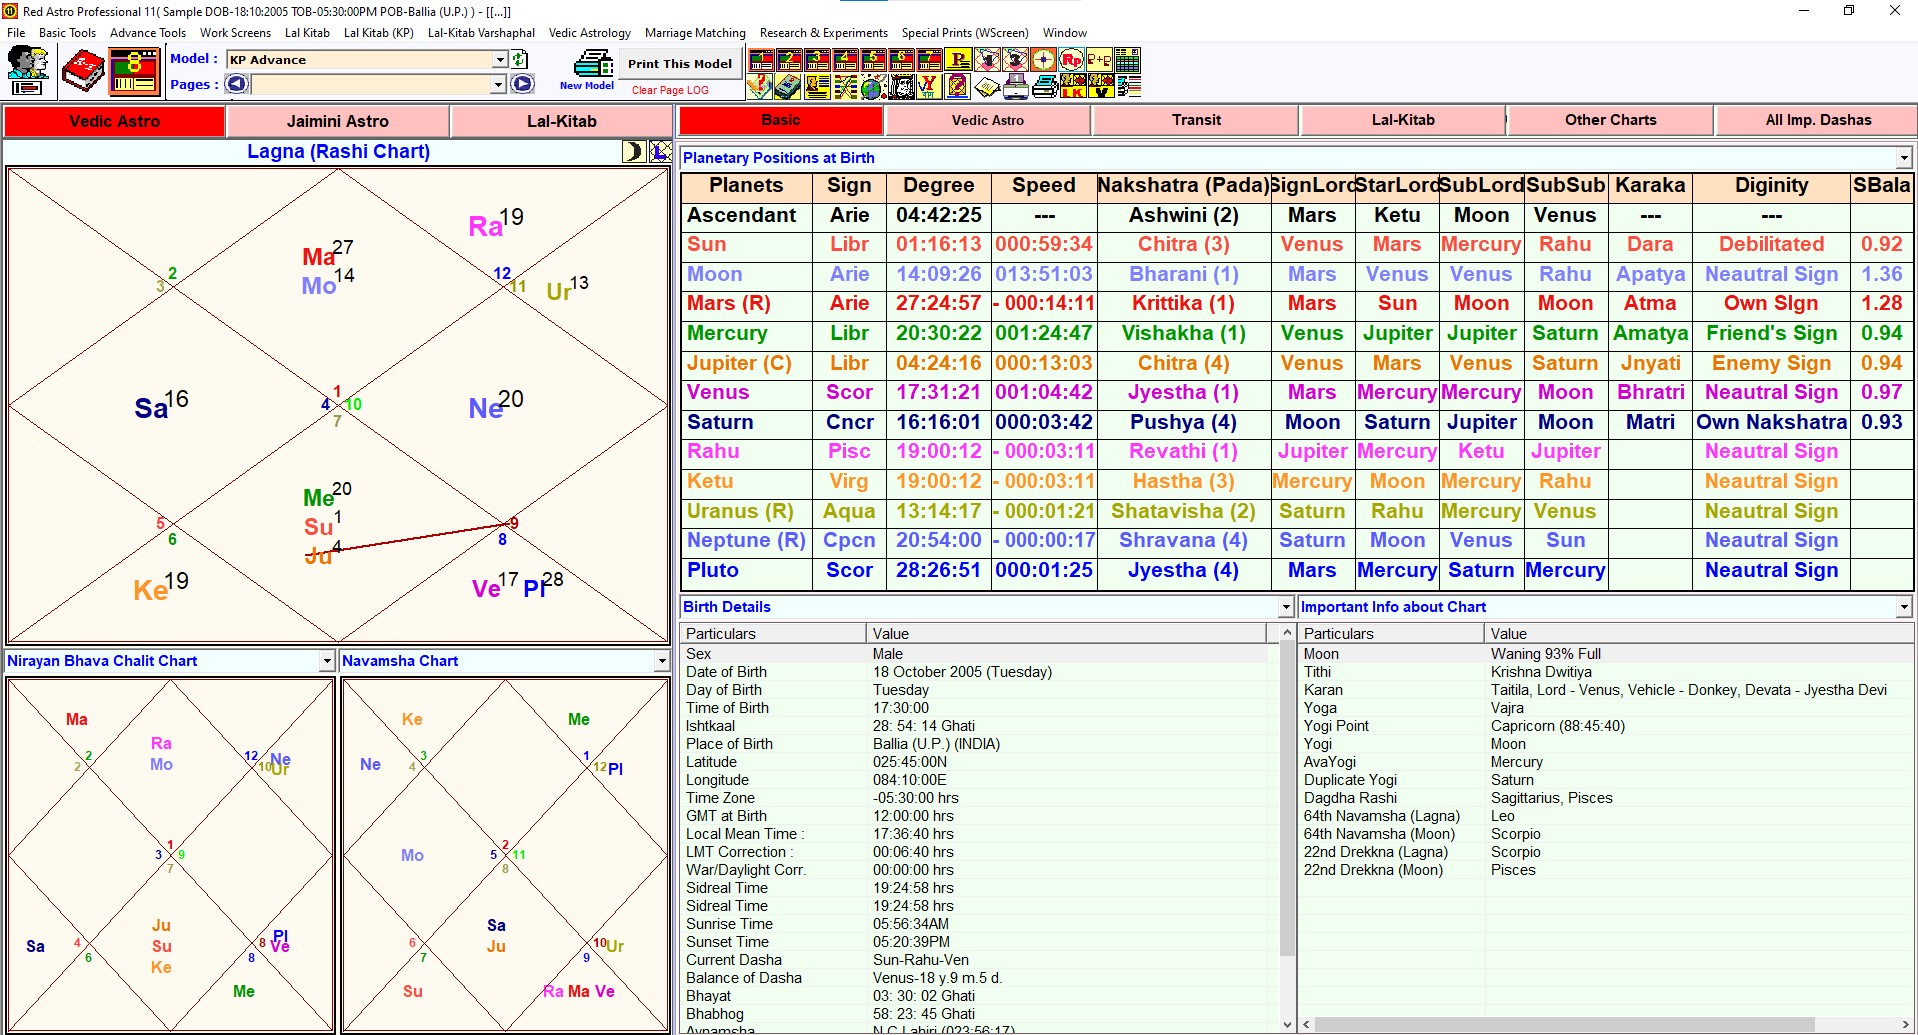The image size is (1918, 1035).
Task: Click the Nakshatra (Pada) column header
Action: pyautogui.click(x=1183, y=186)
